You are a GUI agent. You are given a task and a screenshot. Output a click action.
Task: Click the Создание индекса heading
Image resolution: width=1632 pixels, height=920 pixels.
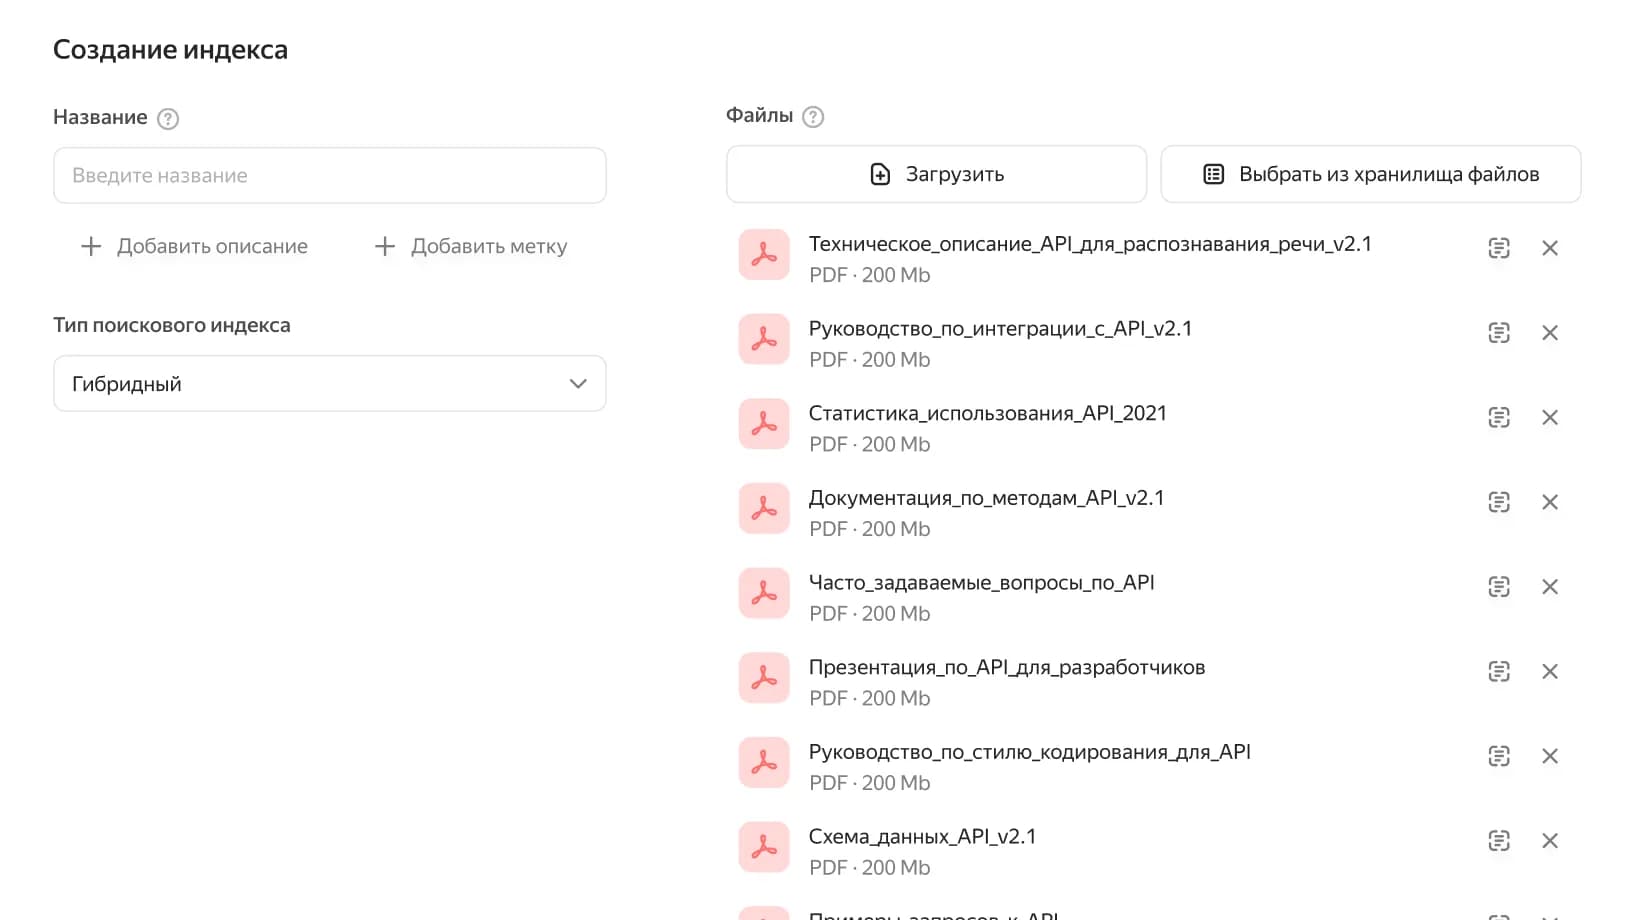tap(170, 50)
